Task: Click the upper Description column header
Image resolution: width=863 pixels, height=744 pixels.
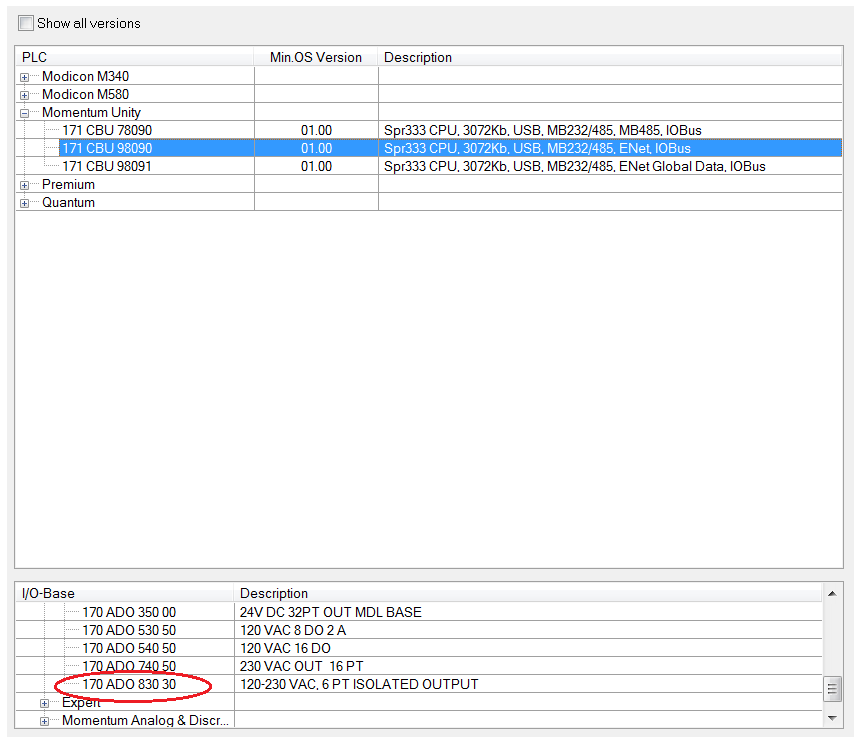Action: pyautogui.click(x=610, y=57)
